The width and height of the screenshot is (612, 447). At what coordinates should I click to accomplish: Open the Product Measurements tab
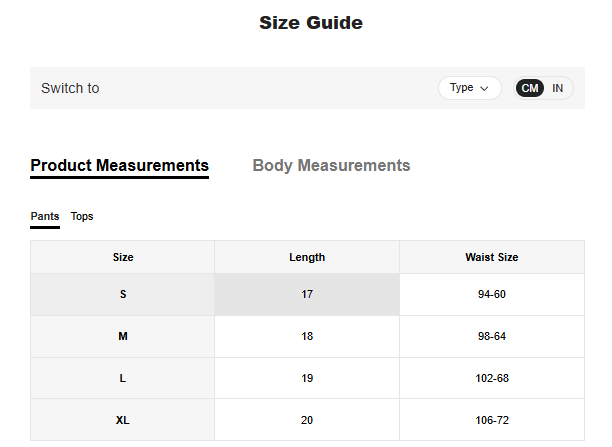tap(119, 166)
